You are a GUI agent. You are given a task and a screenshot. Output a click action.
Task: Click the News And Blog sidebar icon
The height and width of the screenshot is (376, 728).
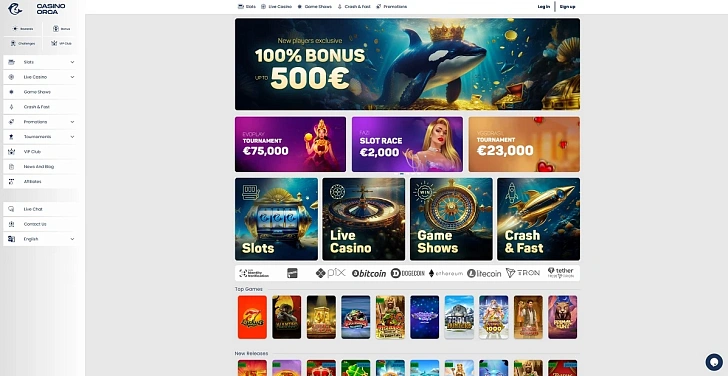[x=12, y=167]
